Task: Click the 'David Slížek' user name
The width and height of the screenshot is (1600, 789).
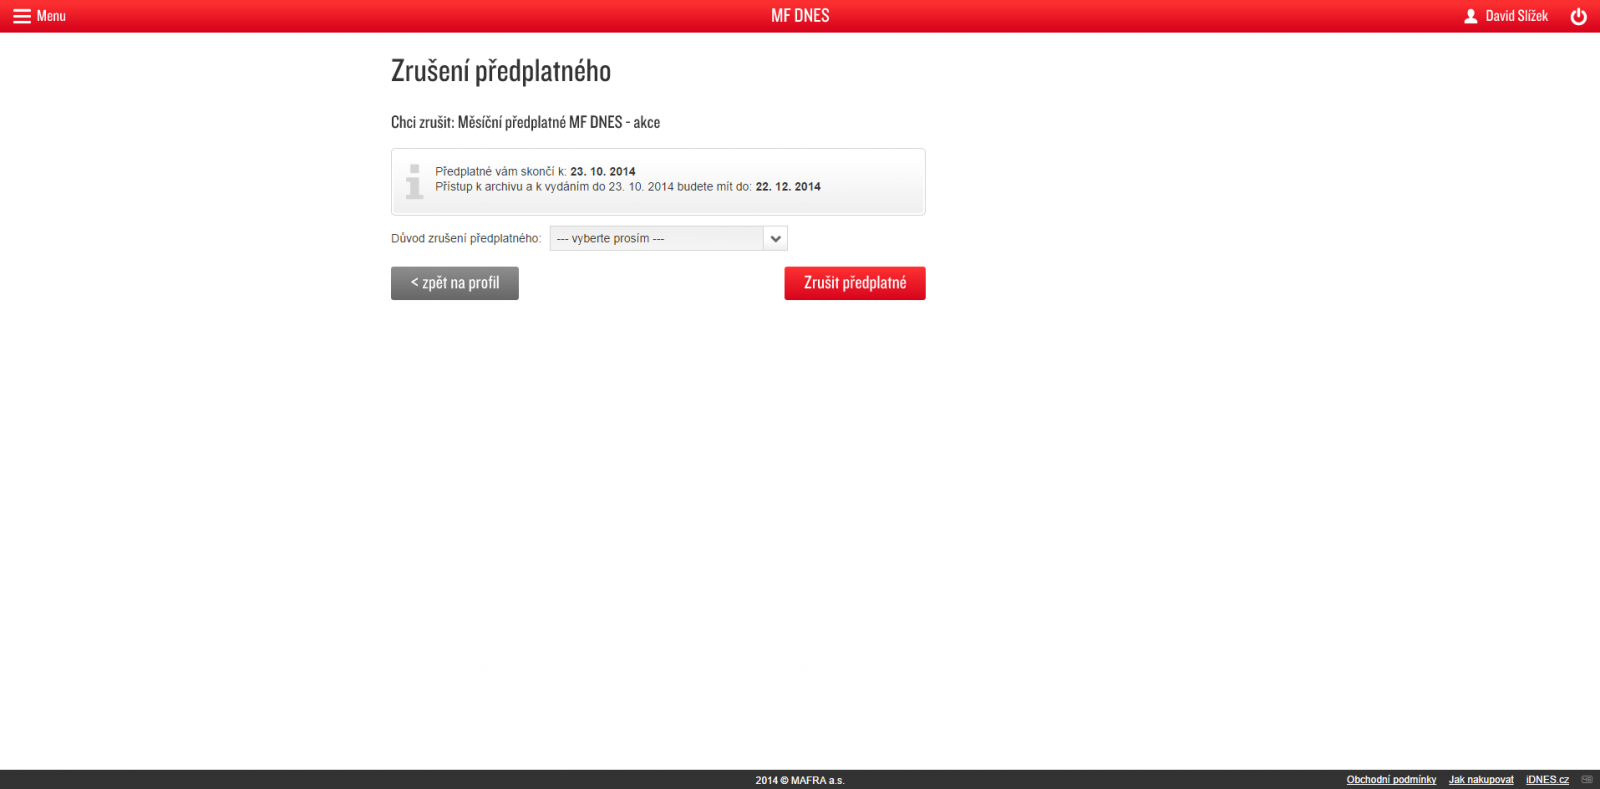Action: point(1516,16)
